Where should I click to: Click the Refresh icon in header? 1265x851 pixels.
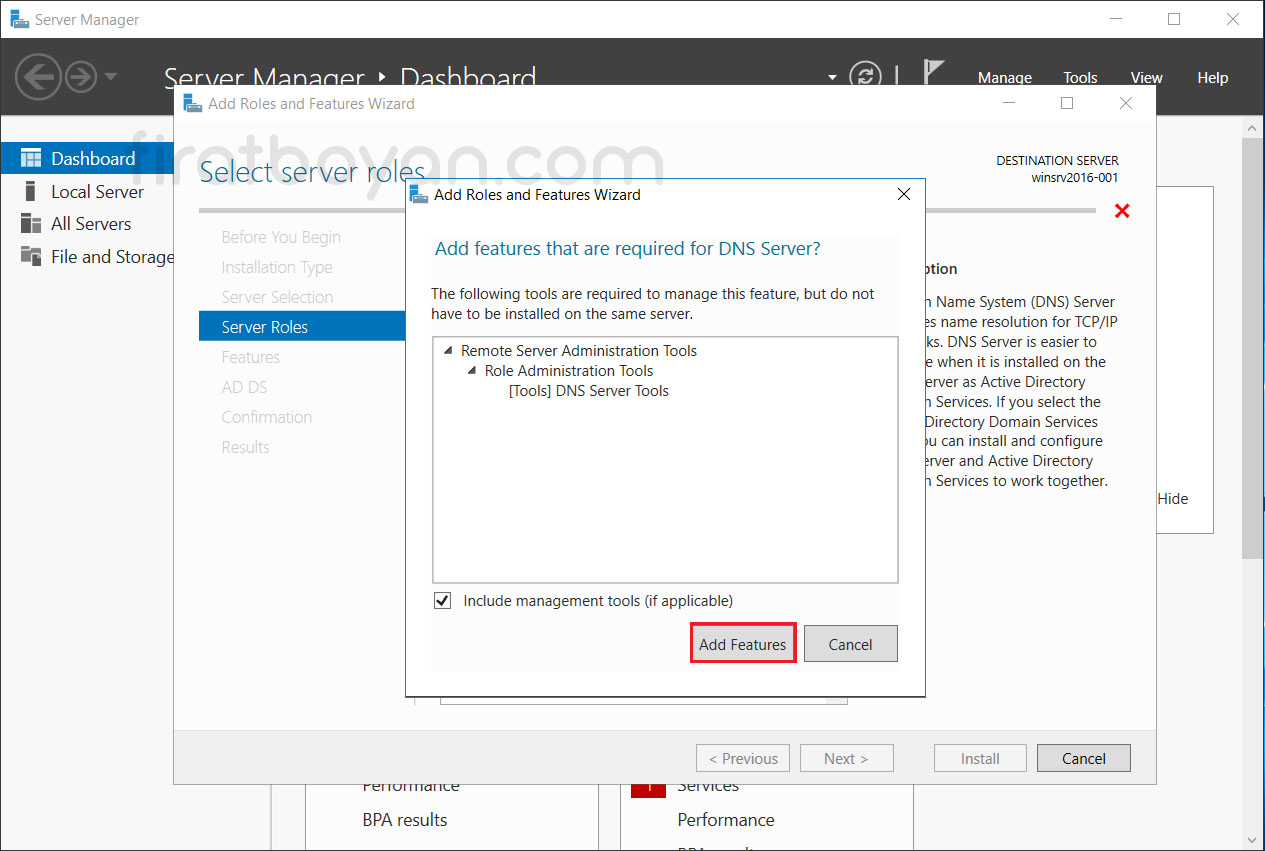(x=866, y=76)
